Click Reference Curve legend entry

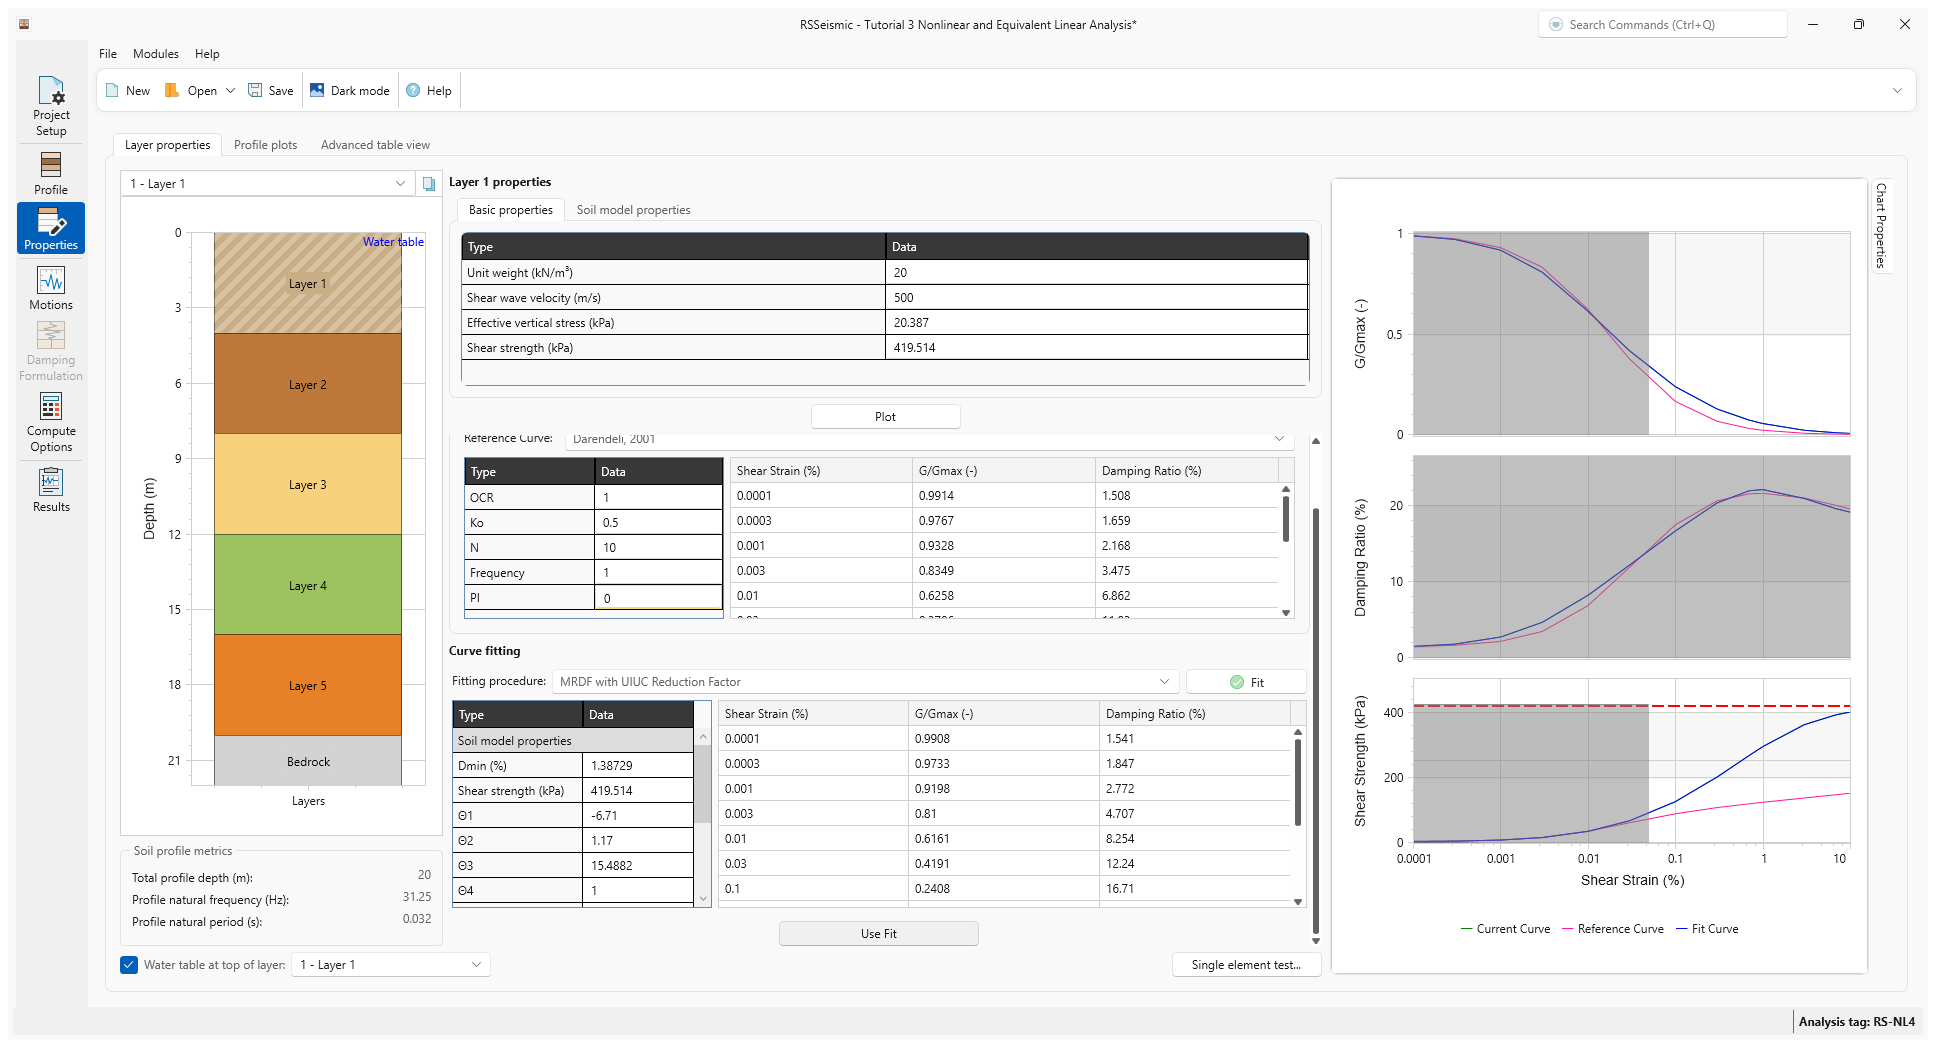coord(1612,929)
